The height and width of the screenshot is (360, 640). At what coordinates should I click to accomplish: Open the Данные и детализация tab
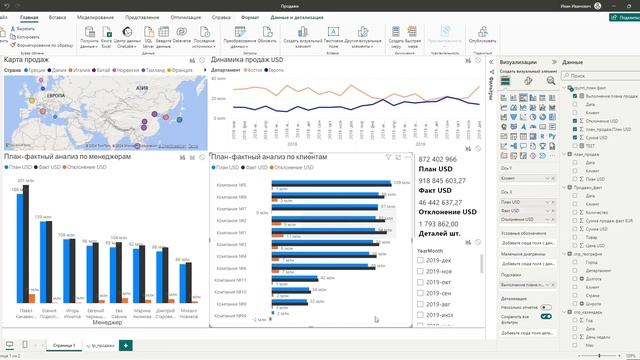coord(297,18)
